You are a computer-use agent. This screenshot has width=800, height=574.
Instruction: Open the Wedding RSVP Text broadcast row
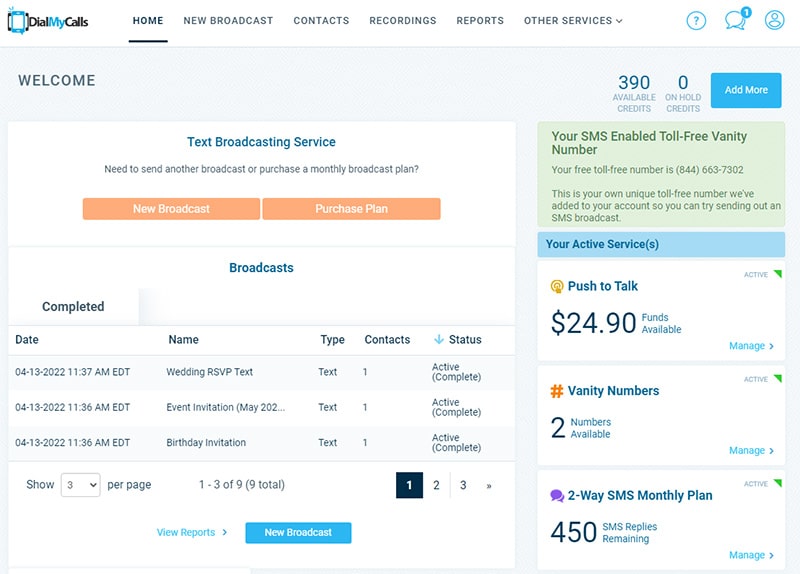pos(210,372)
